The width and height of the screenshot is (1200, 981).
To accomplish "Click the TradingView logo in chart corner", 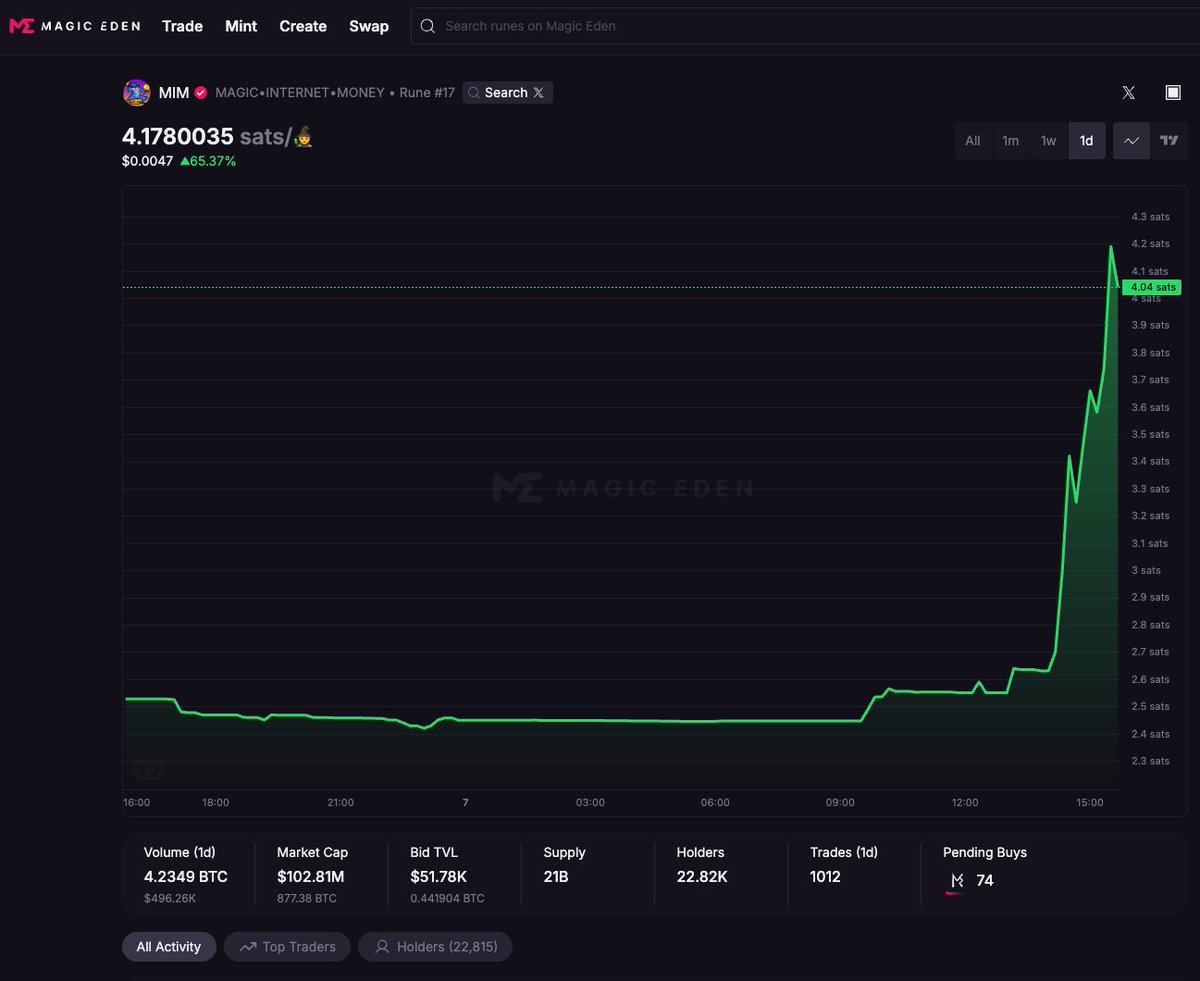I will pyautogui.click(x=148, y=770).
